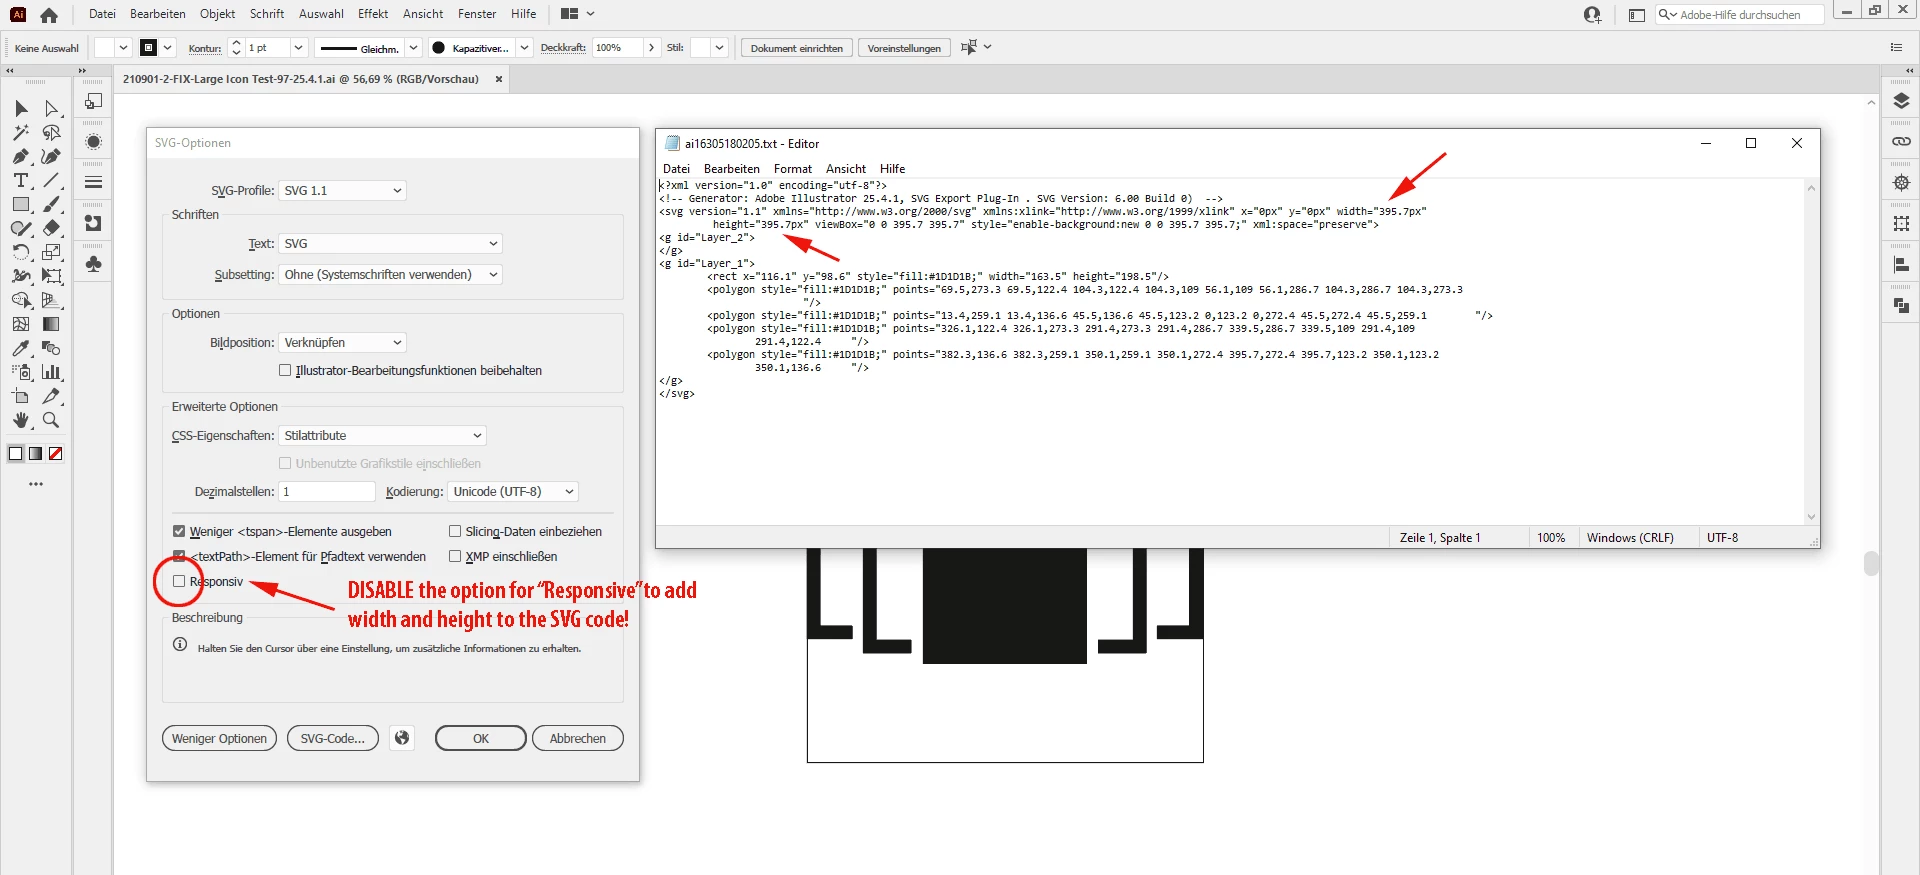The width and height of the screenshot is (1920, 875).
Task: Open the CSS-Eigenschaften dropdown
Action: point(382,435)
